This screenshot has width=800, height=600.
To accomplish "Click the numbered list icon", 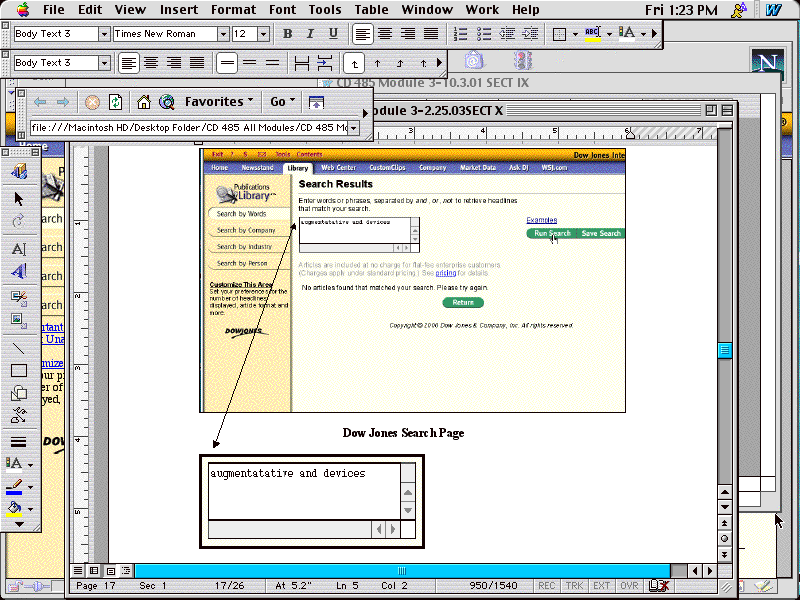I will 460,34.
